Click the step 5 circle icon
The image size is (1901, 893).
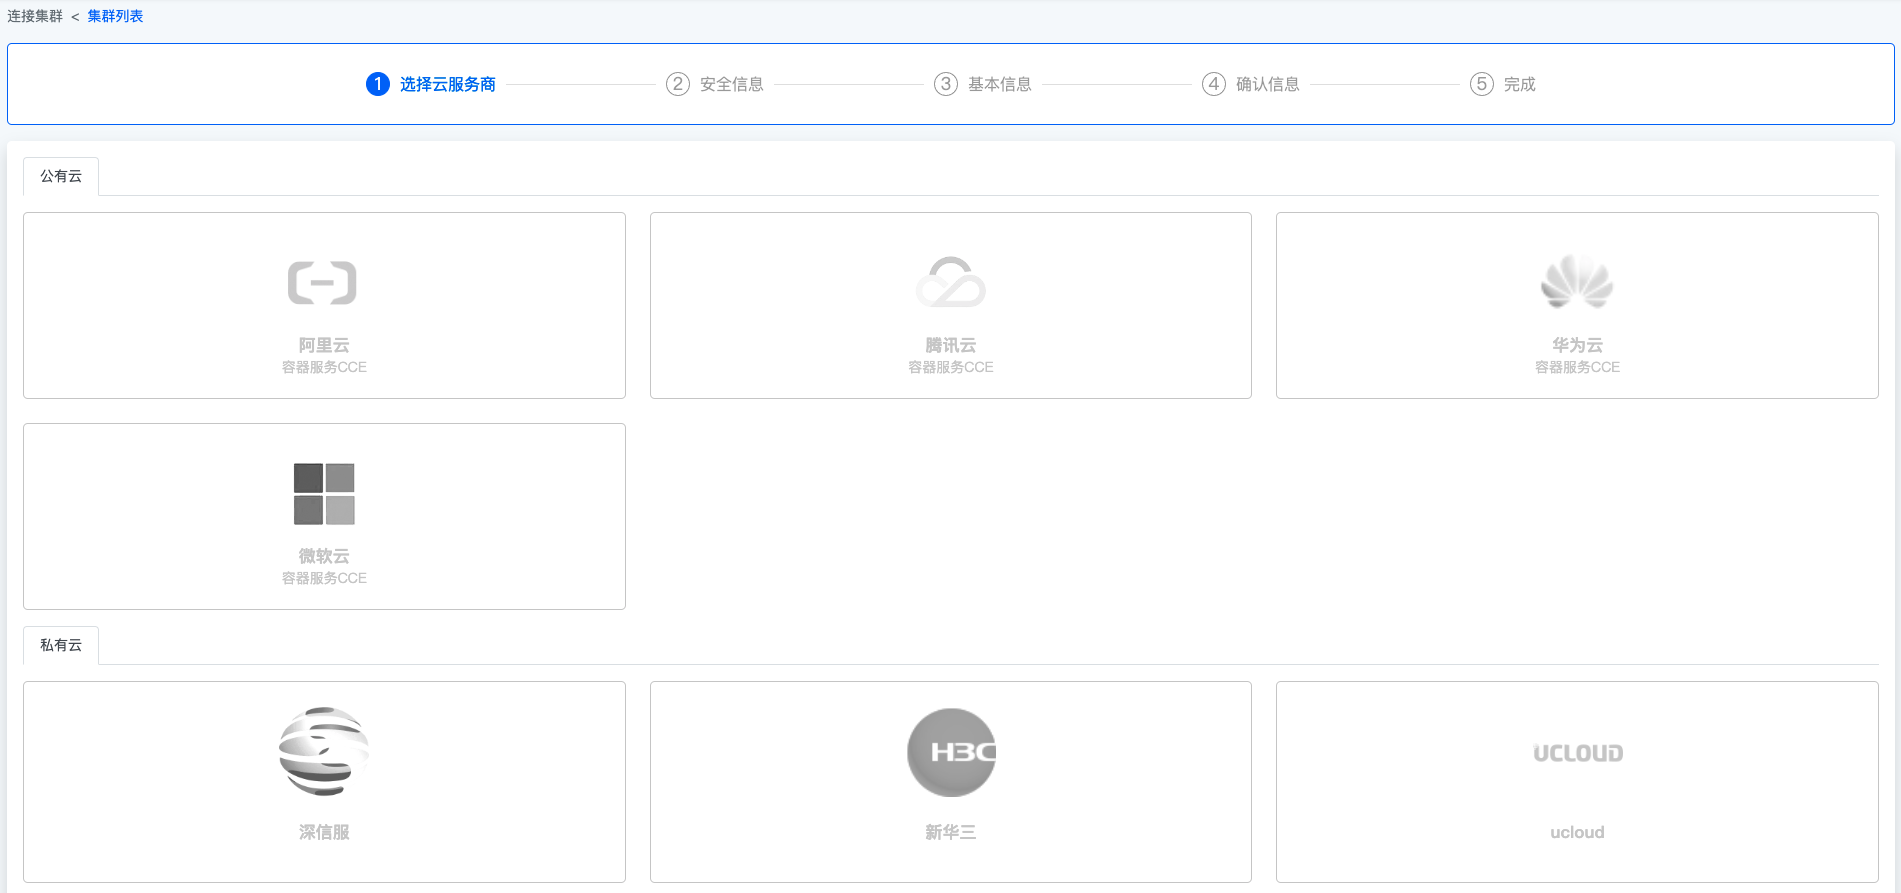tap(1482, 84)
